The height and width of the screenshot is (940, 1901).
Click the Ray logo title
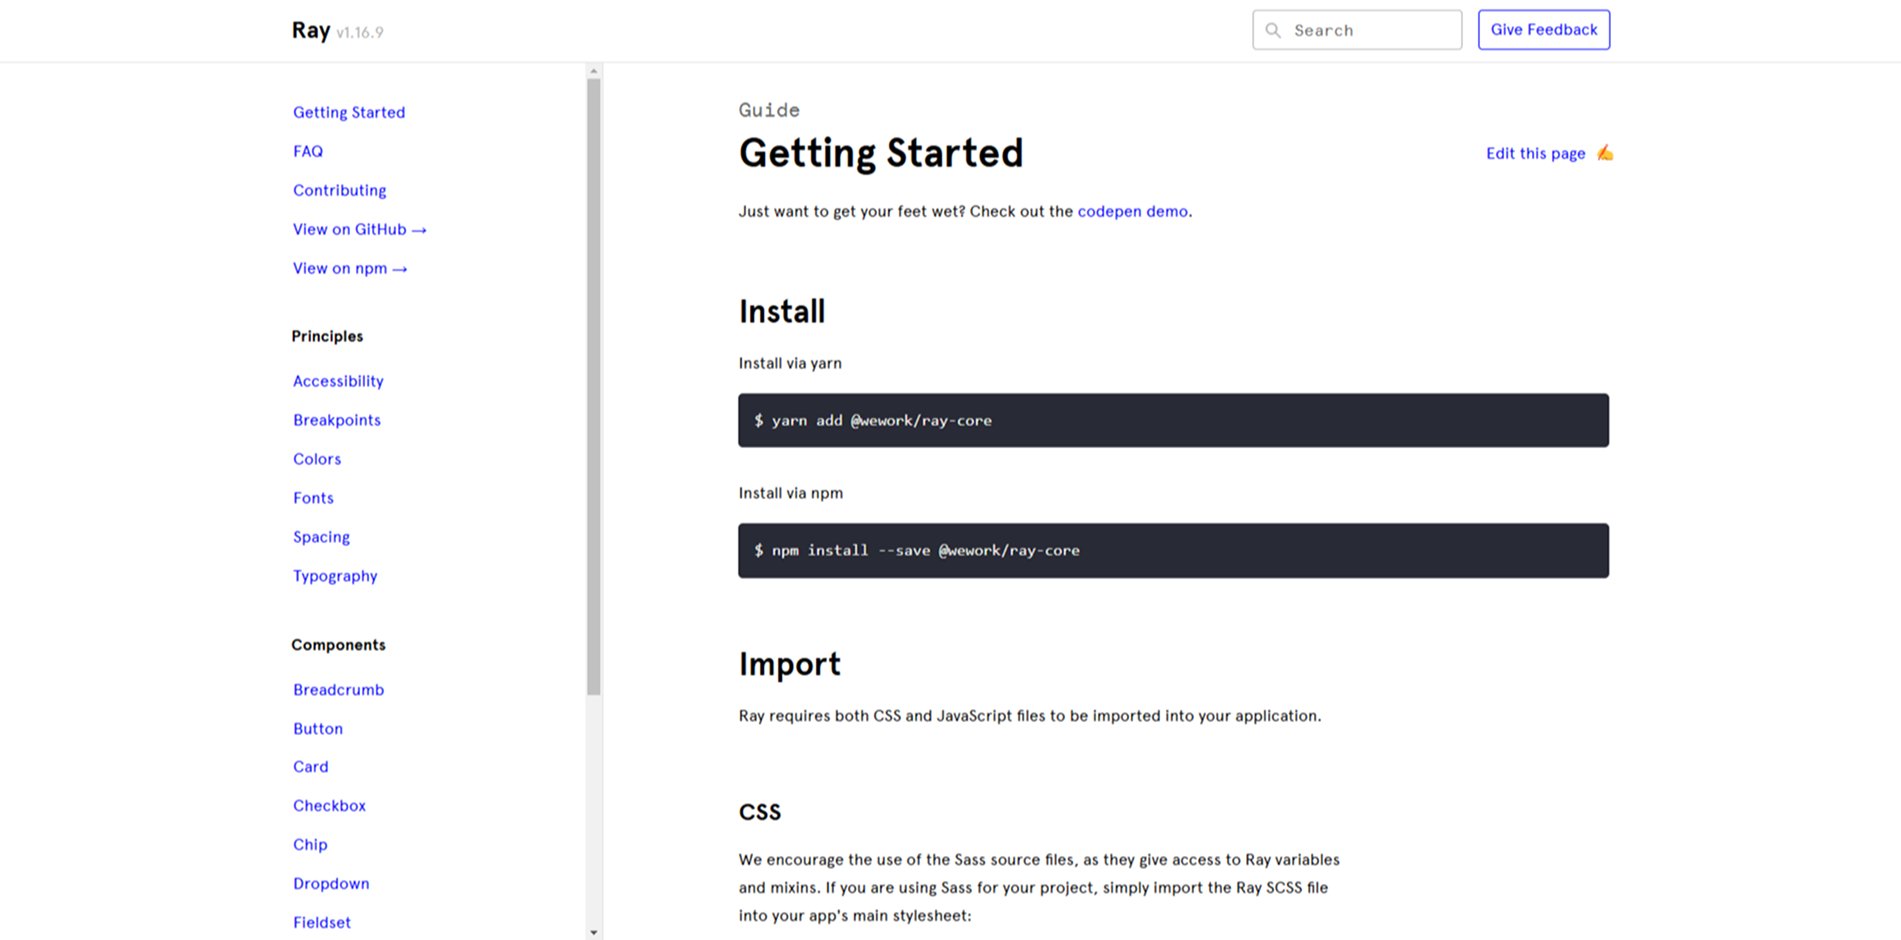click(x=311, y=30)
